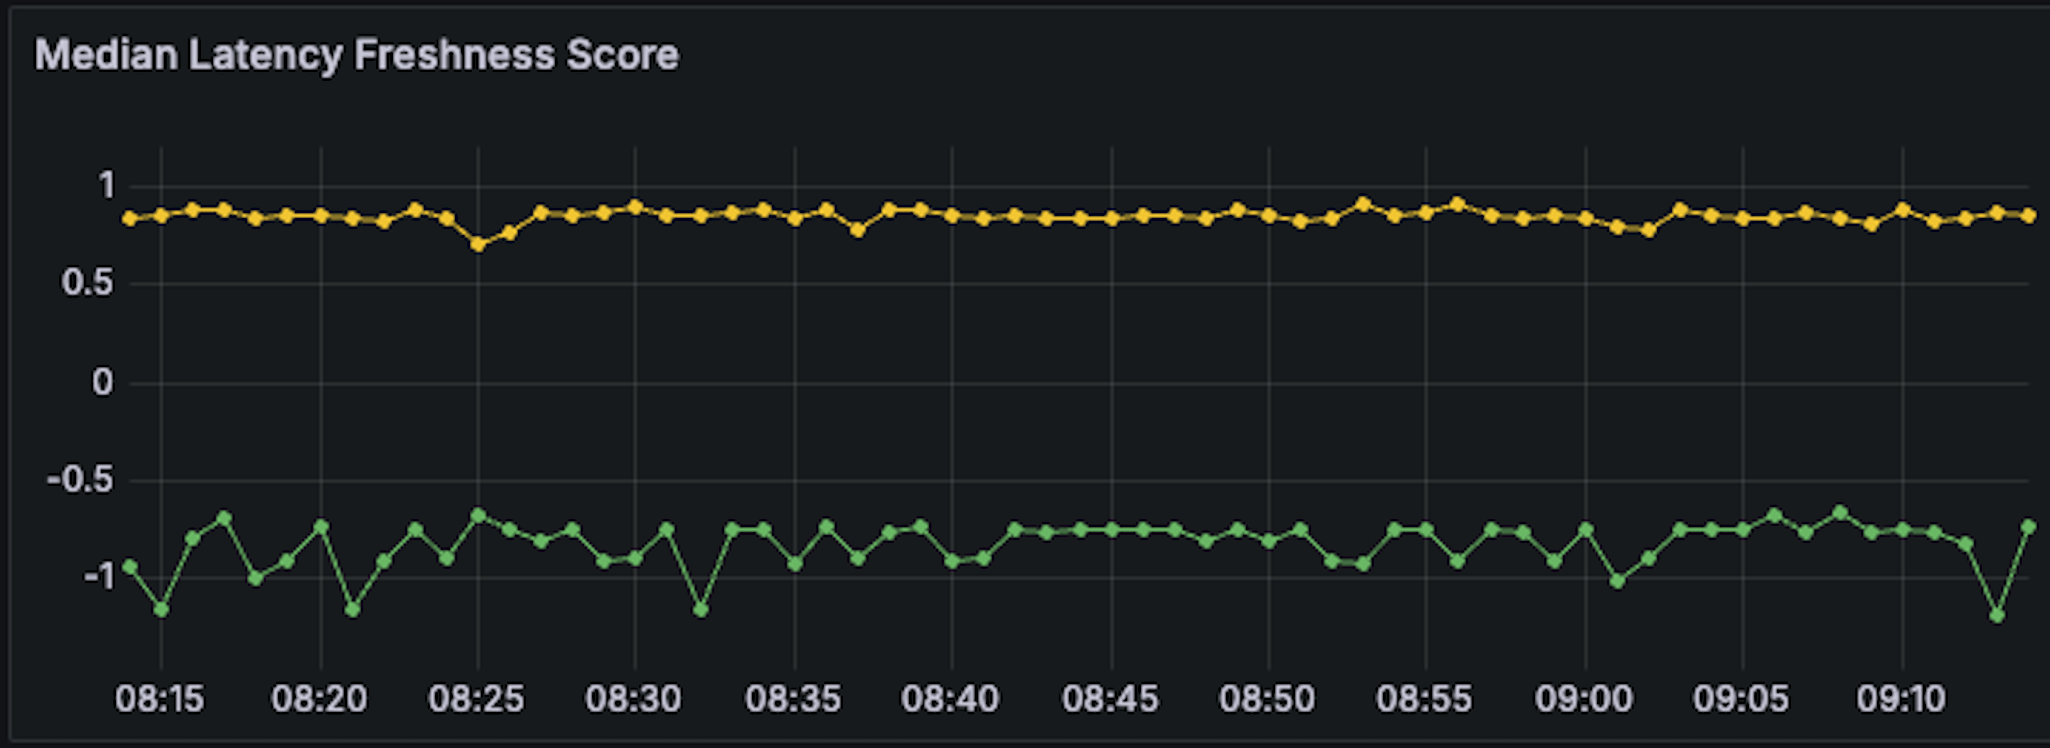Click the 09:00 x-axis time label
Screen dimensions: 2050x748
coord(1584,698)
